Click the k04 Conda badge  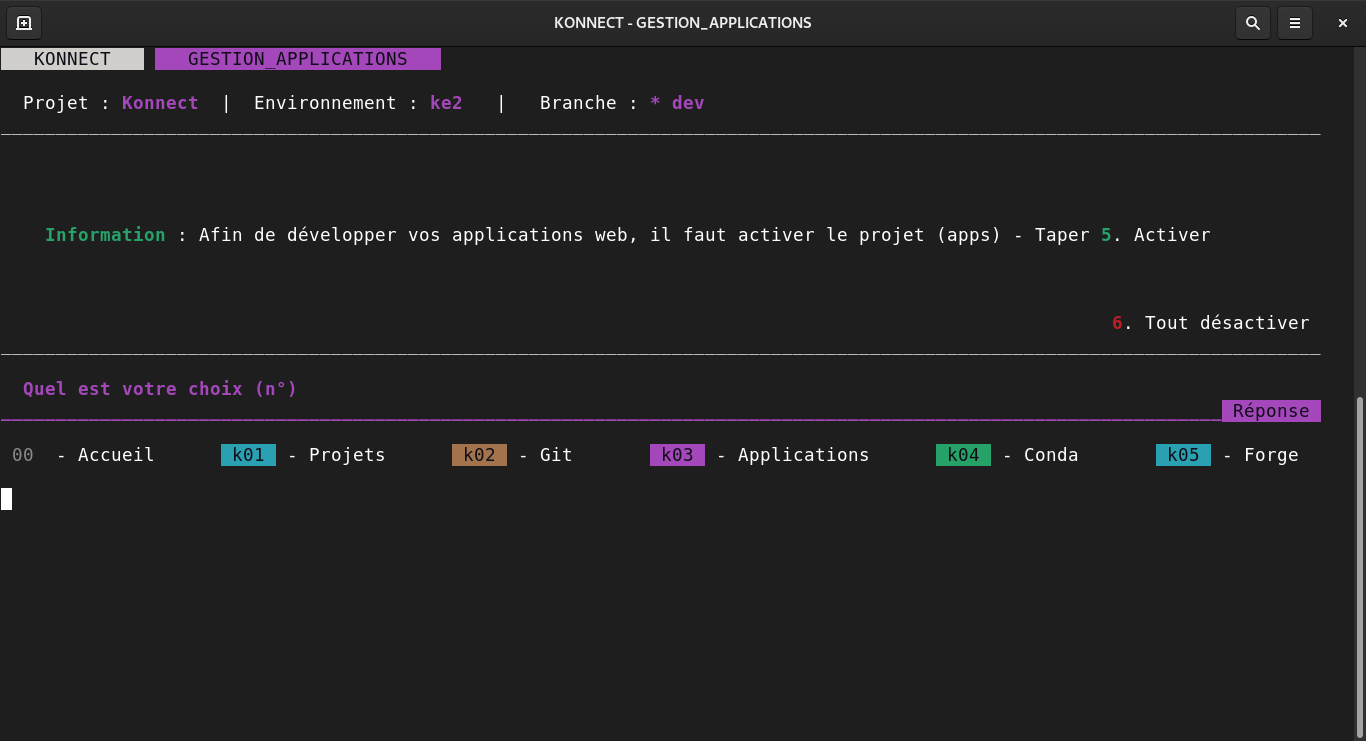(963, 455)
